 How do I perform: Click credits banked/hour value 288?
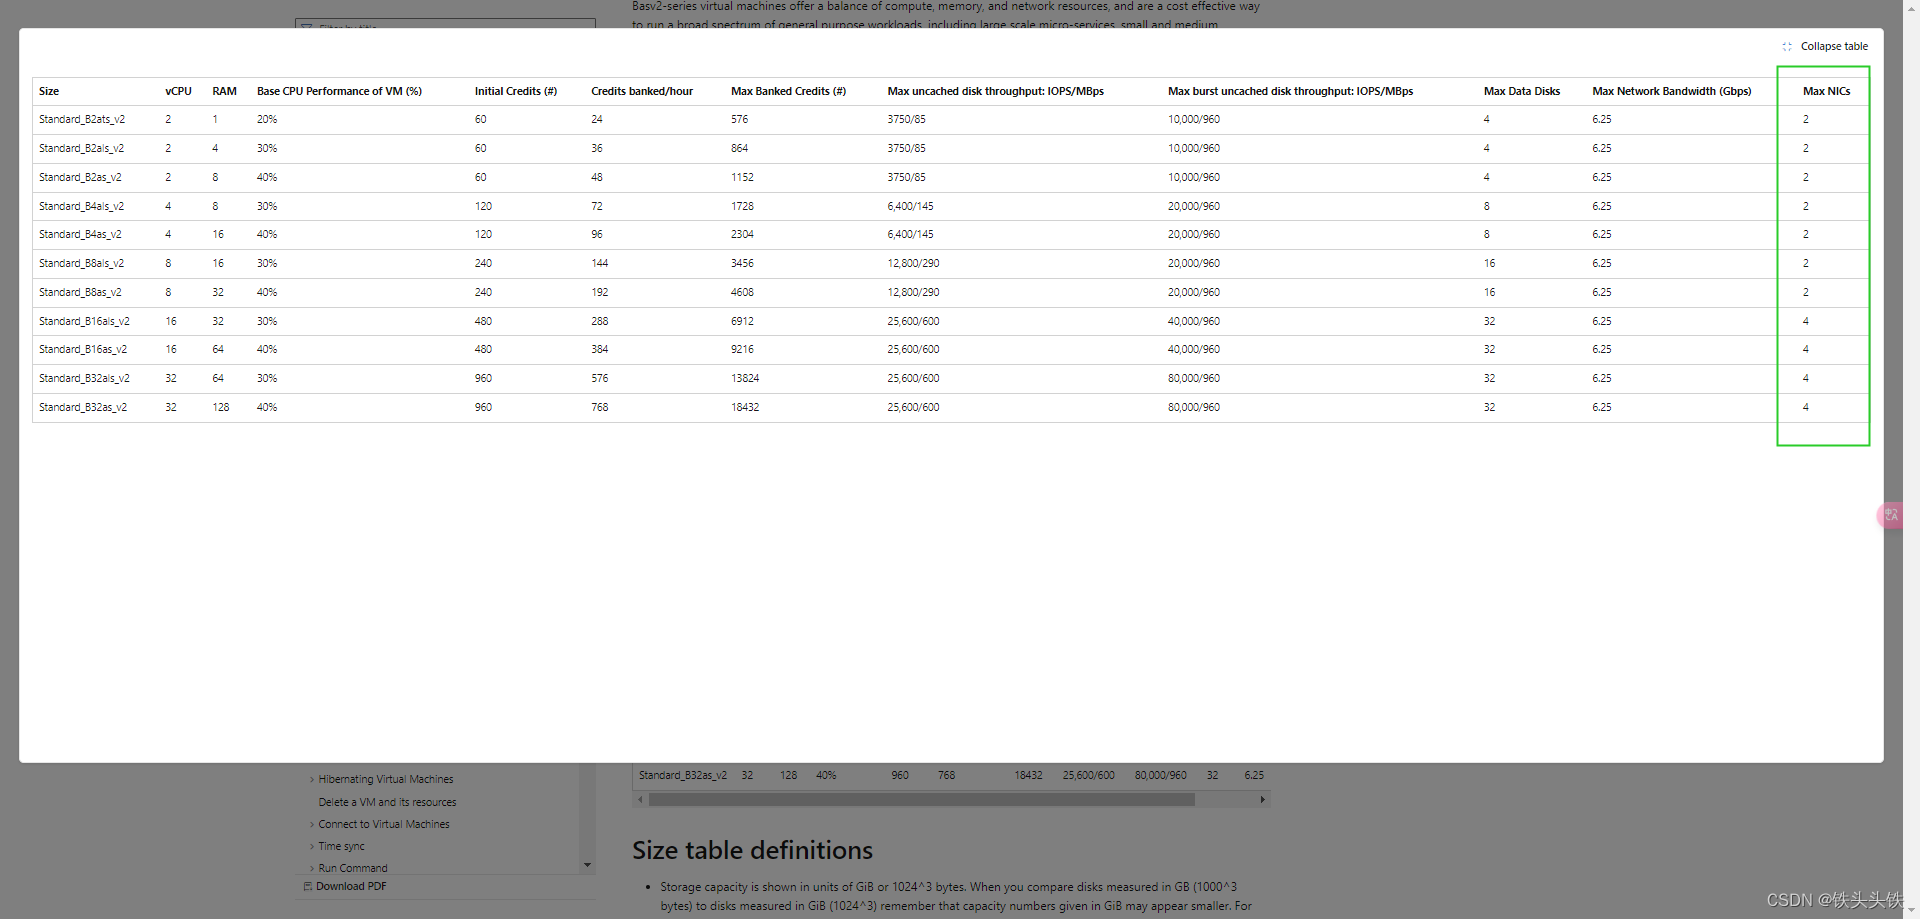coord(599,321)
